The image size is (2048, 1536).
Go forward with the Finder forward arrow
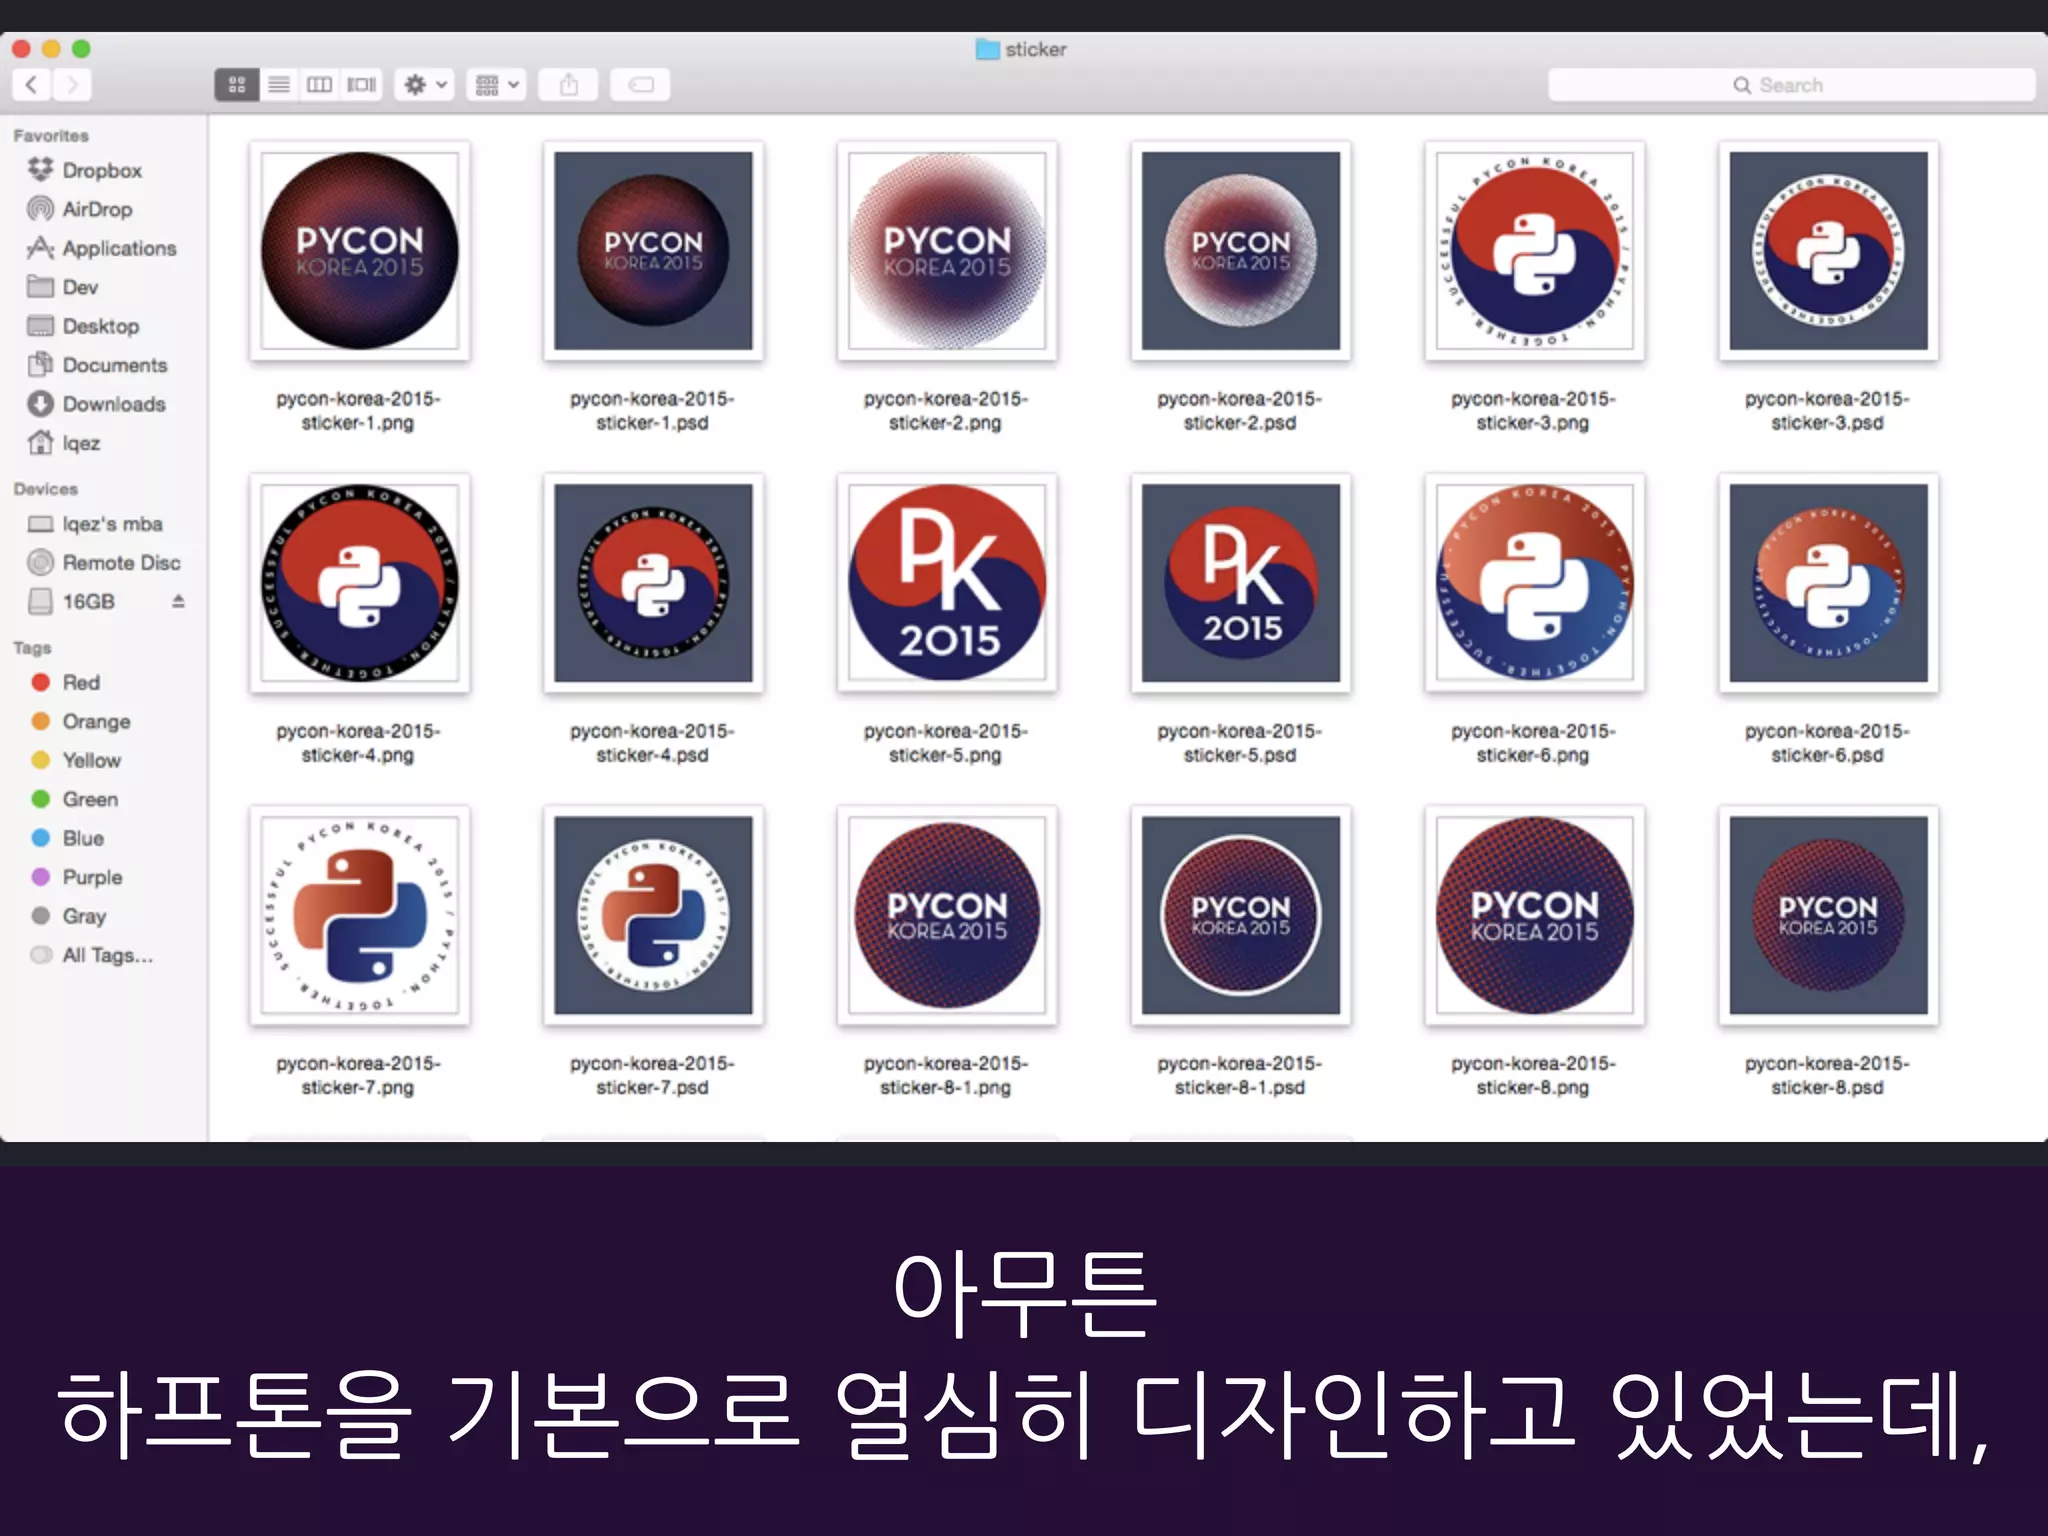click(x=72, y=85)
